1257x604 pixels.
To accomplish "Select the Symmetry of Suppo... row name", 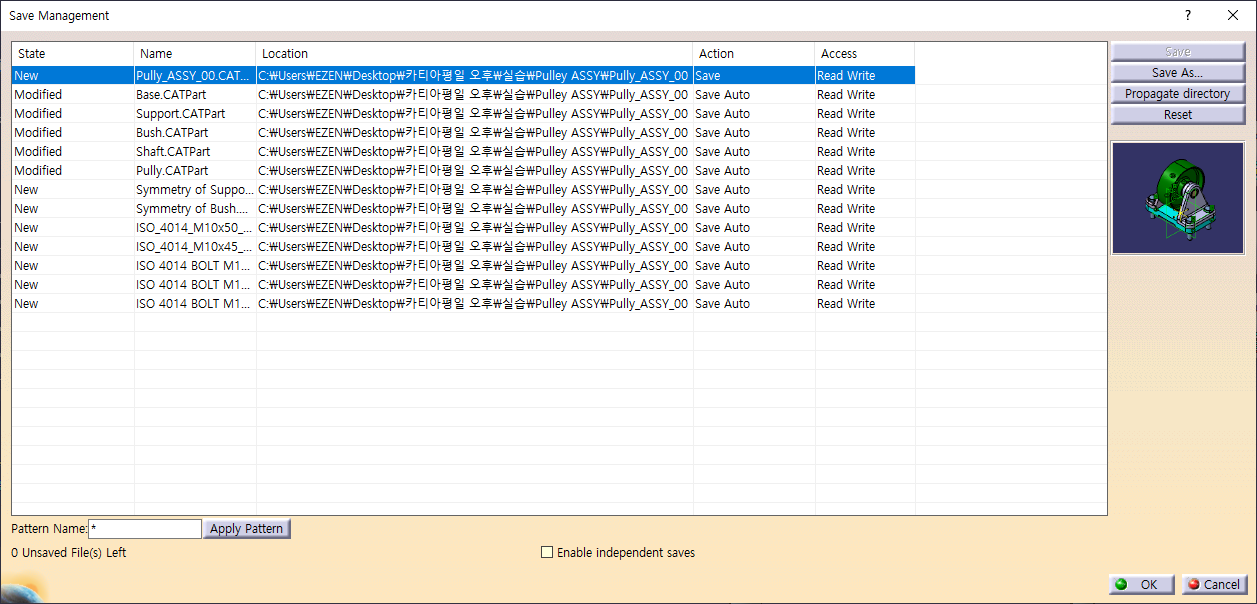I will coord(194,189).
